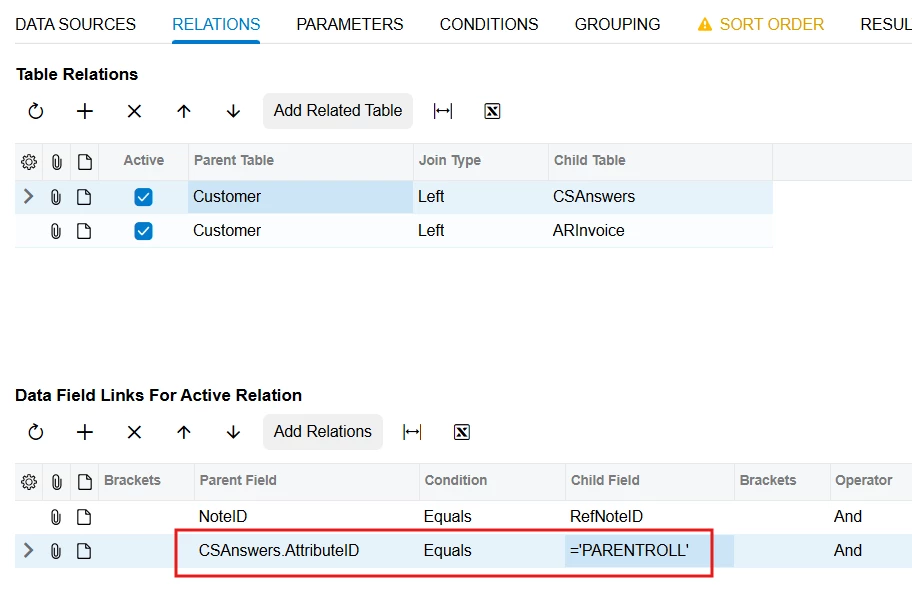Add a new row in Table Relations
912x615 pixels.
85,111
